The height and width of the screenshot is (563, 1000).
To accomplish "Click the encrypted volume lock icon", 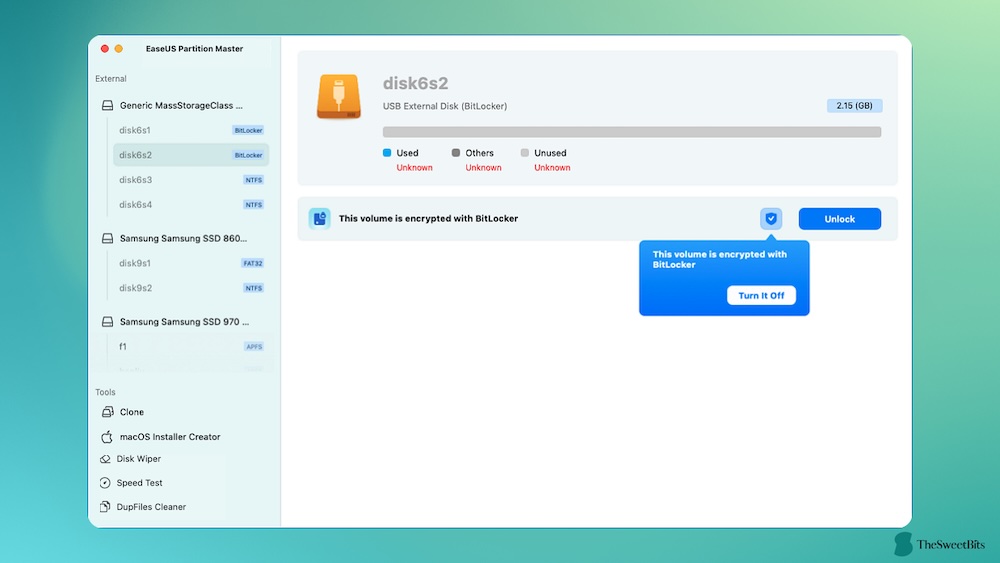I will 320,219.
